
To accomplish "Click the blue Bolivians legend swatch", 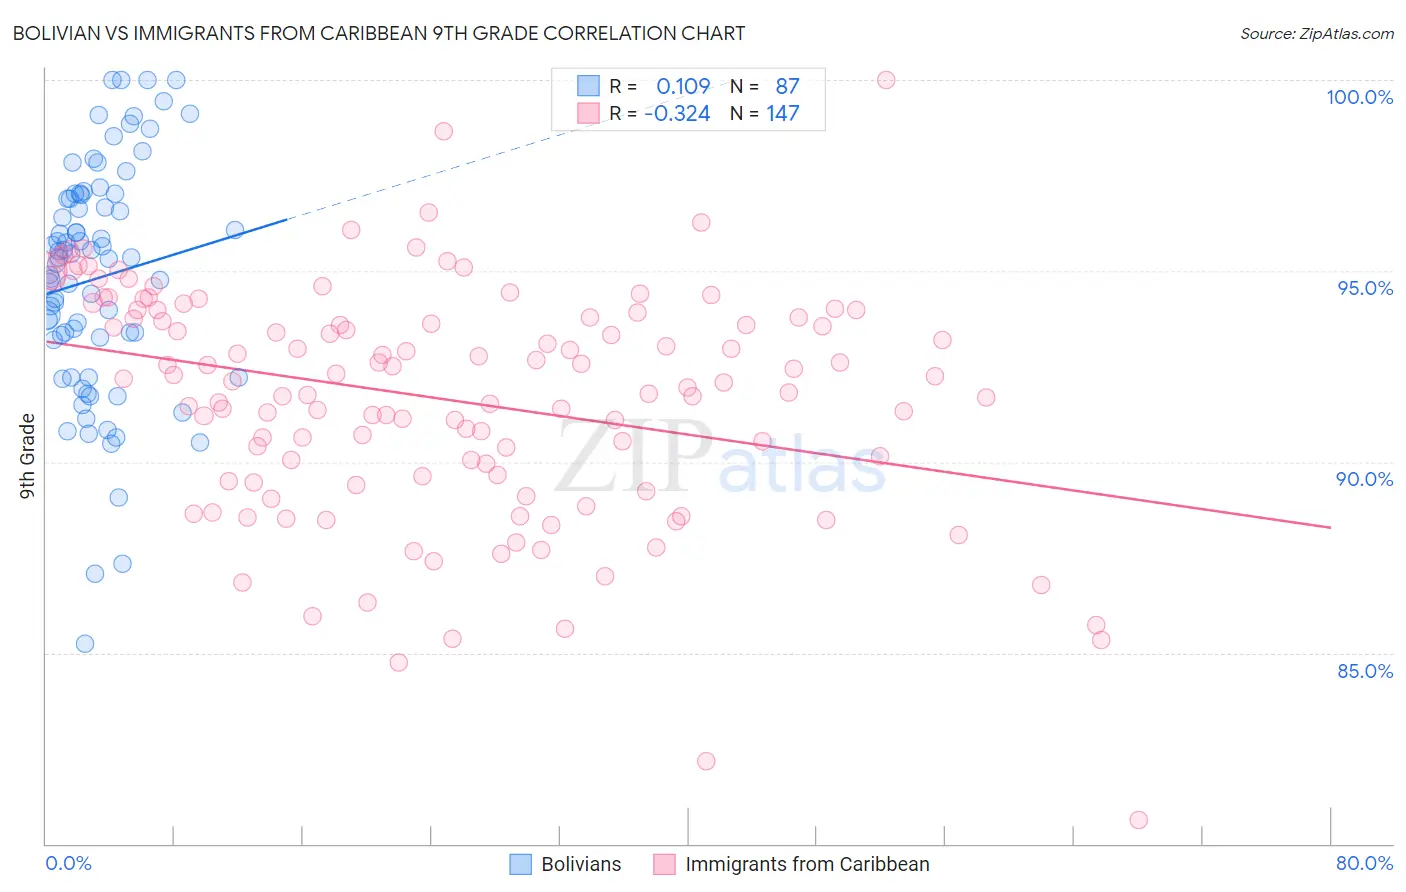I will (x=520, y=864).
